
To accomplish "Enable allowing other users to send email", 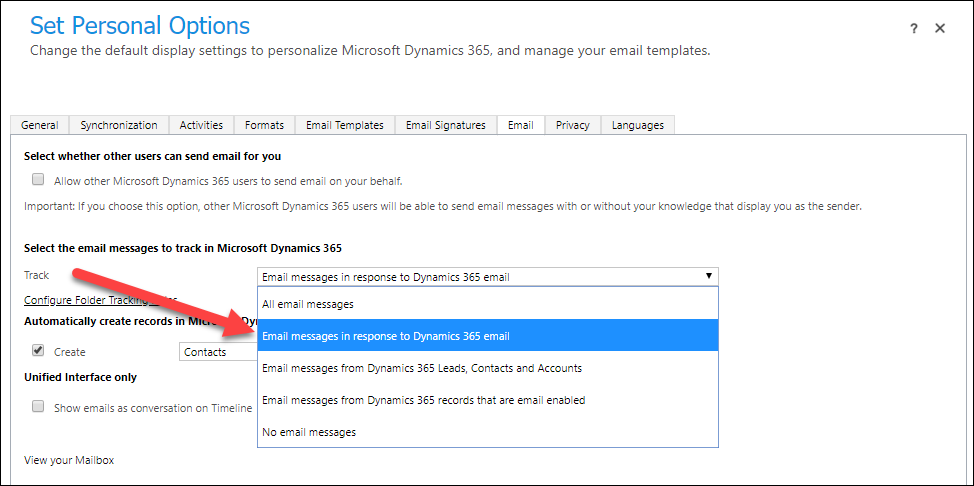I will point(38,180).
